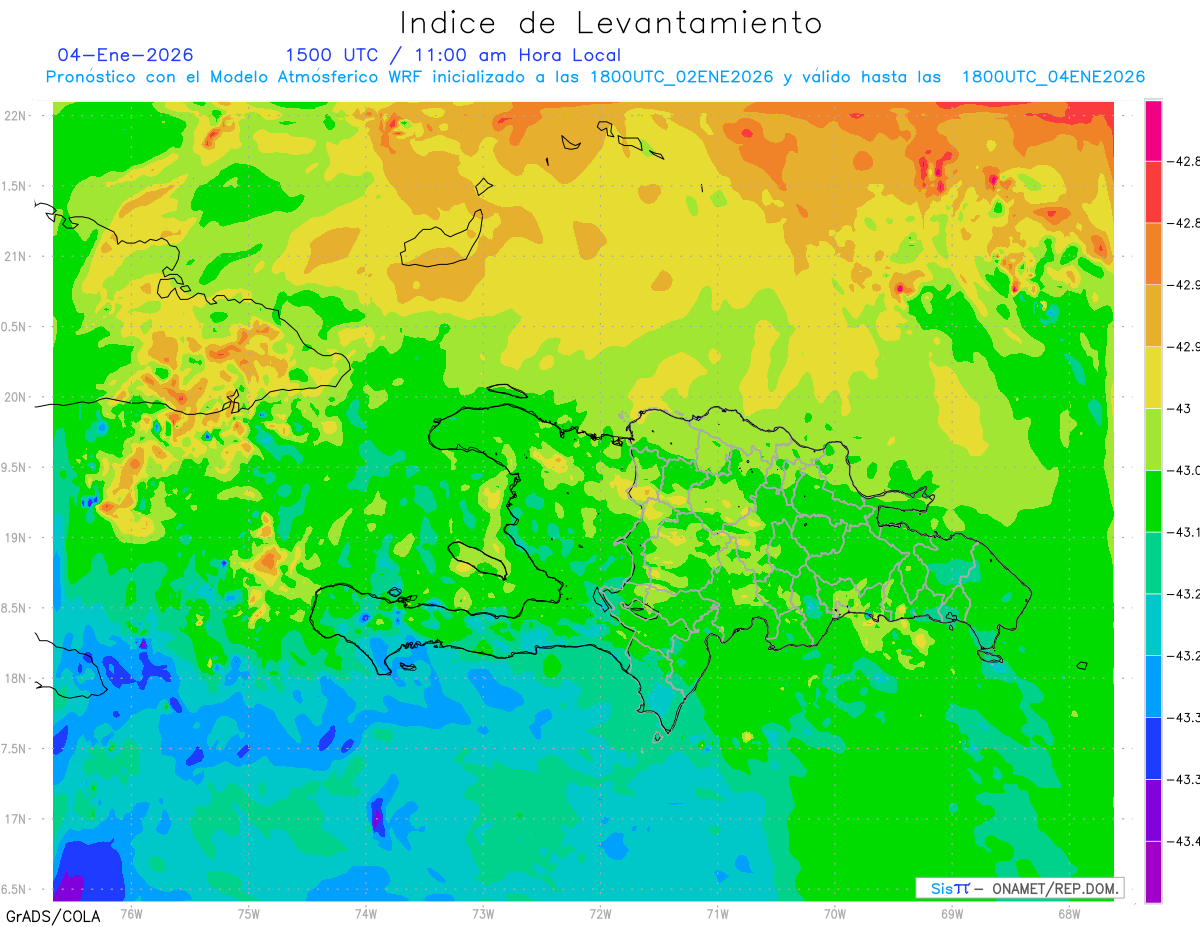Select the '04-Ene-2026' date label
The height and width of the screenshot is (927, 1200).
125,55
